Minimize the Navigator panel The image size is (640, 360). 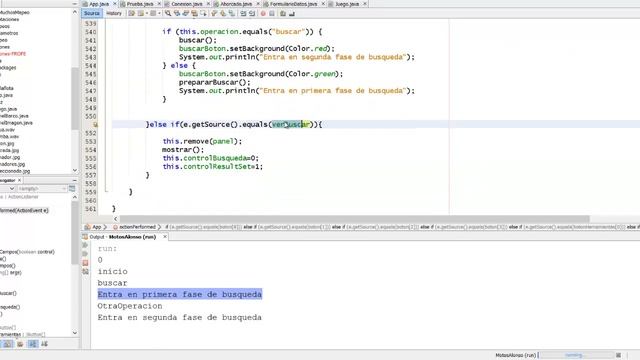[x=74, y=180]
